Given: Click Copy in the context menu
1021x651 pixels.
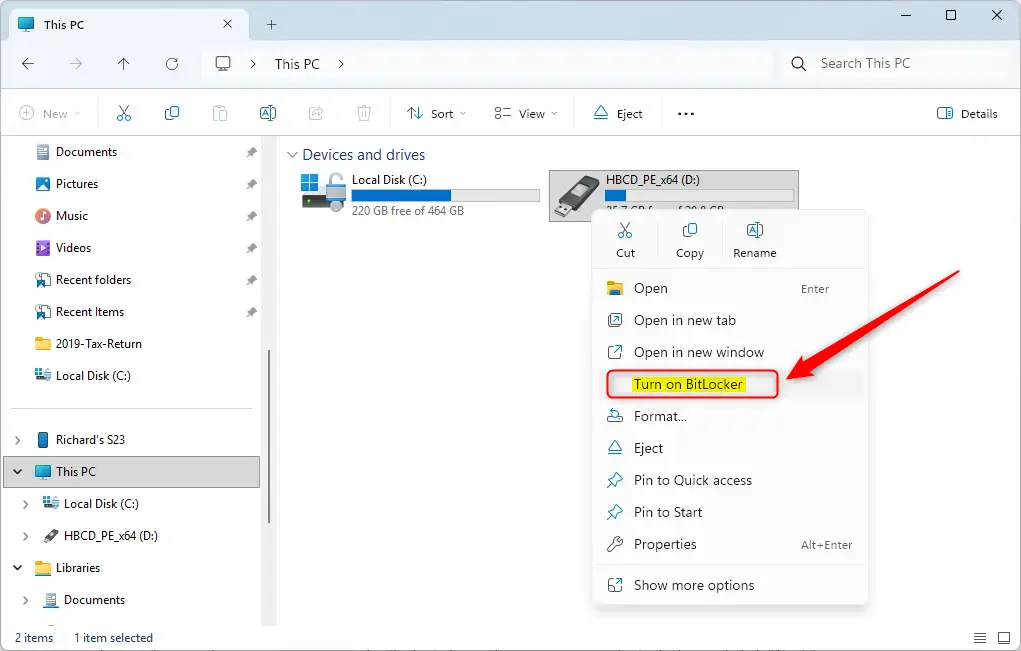Looking at the screenshot, I should [690, 240].
